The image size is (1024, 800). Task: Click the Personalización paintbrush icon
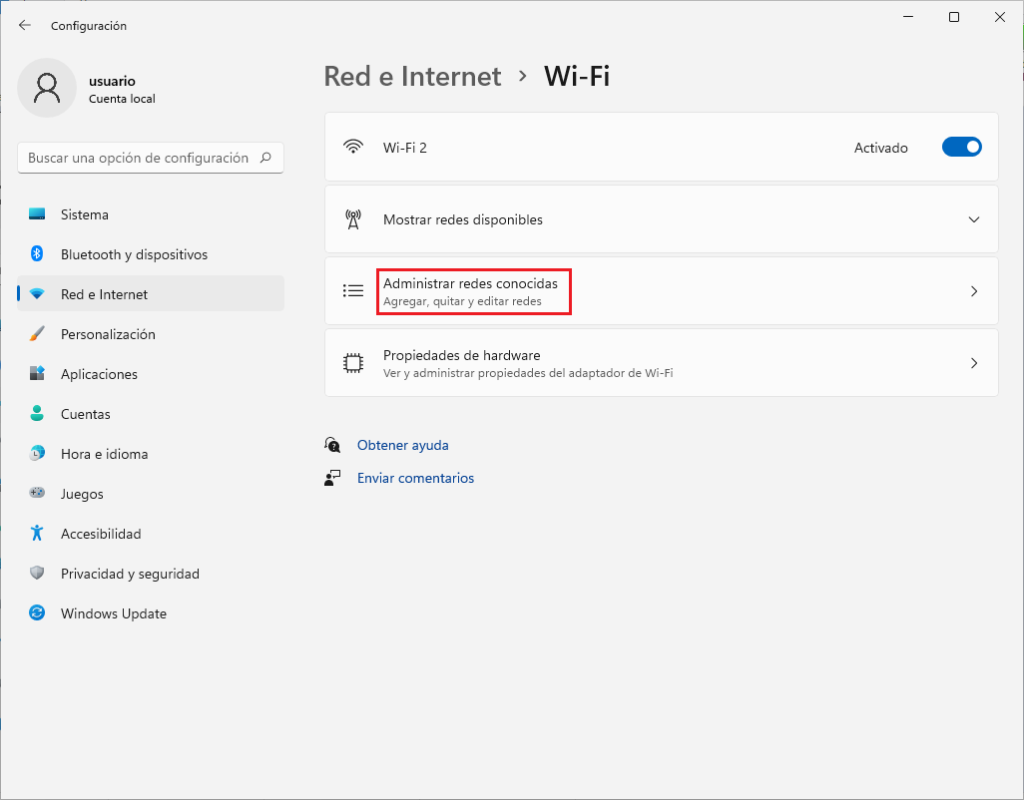(37, 334)
